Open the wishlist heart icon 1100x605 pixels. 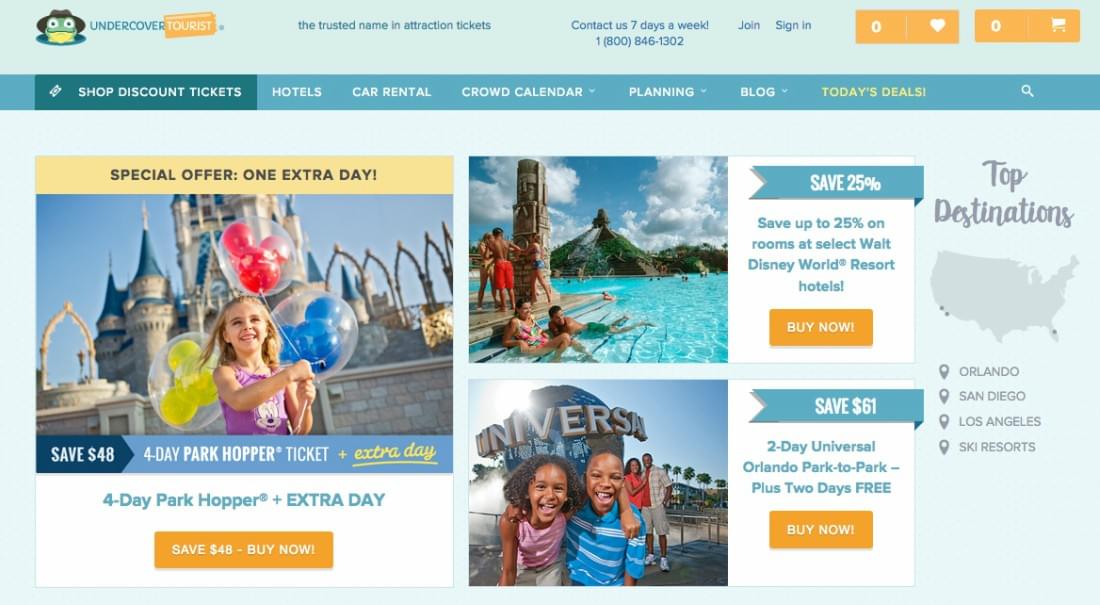point(937,26)
